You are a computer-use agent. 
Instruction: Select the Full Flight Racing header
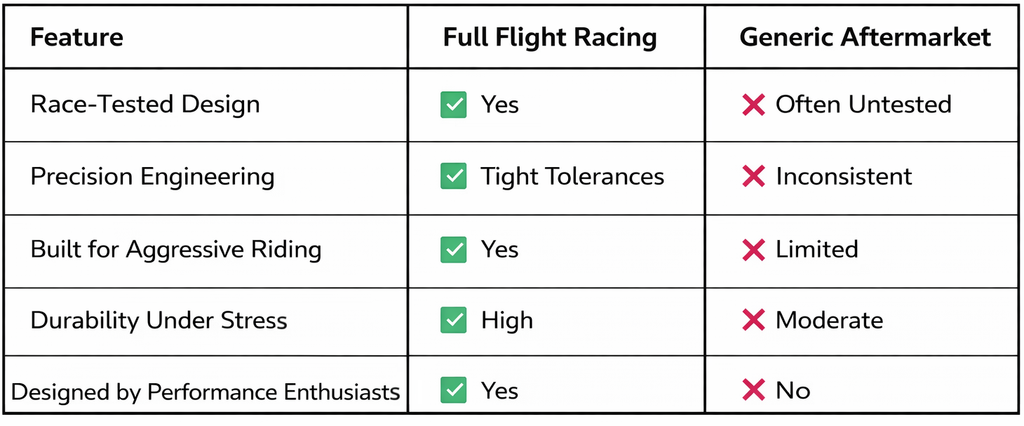[x=550, y=38]
